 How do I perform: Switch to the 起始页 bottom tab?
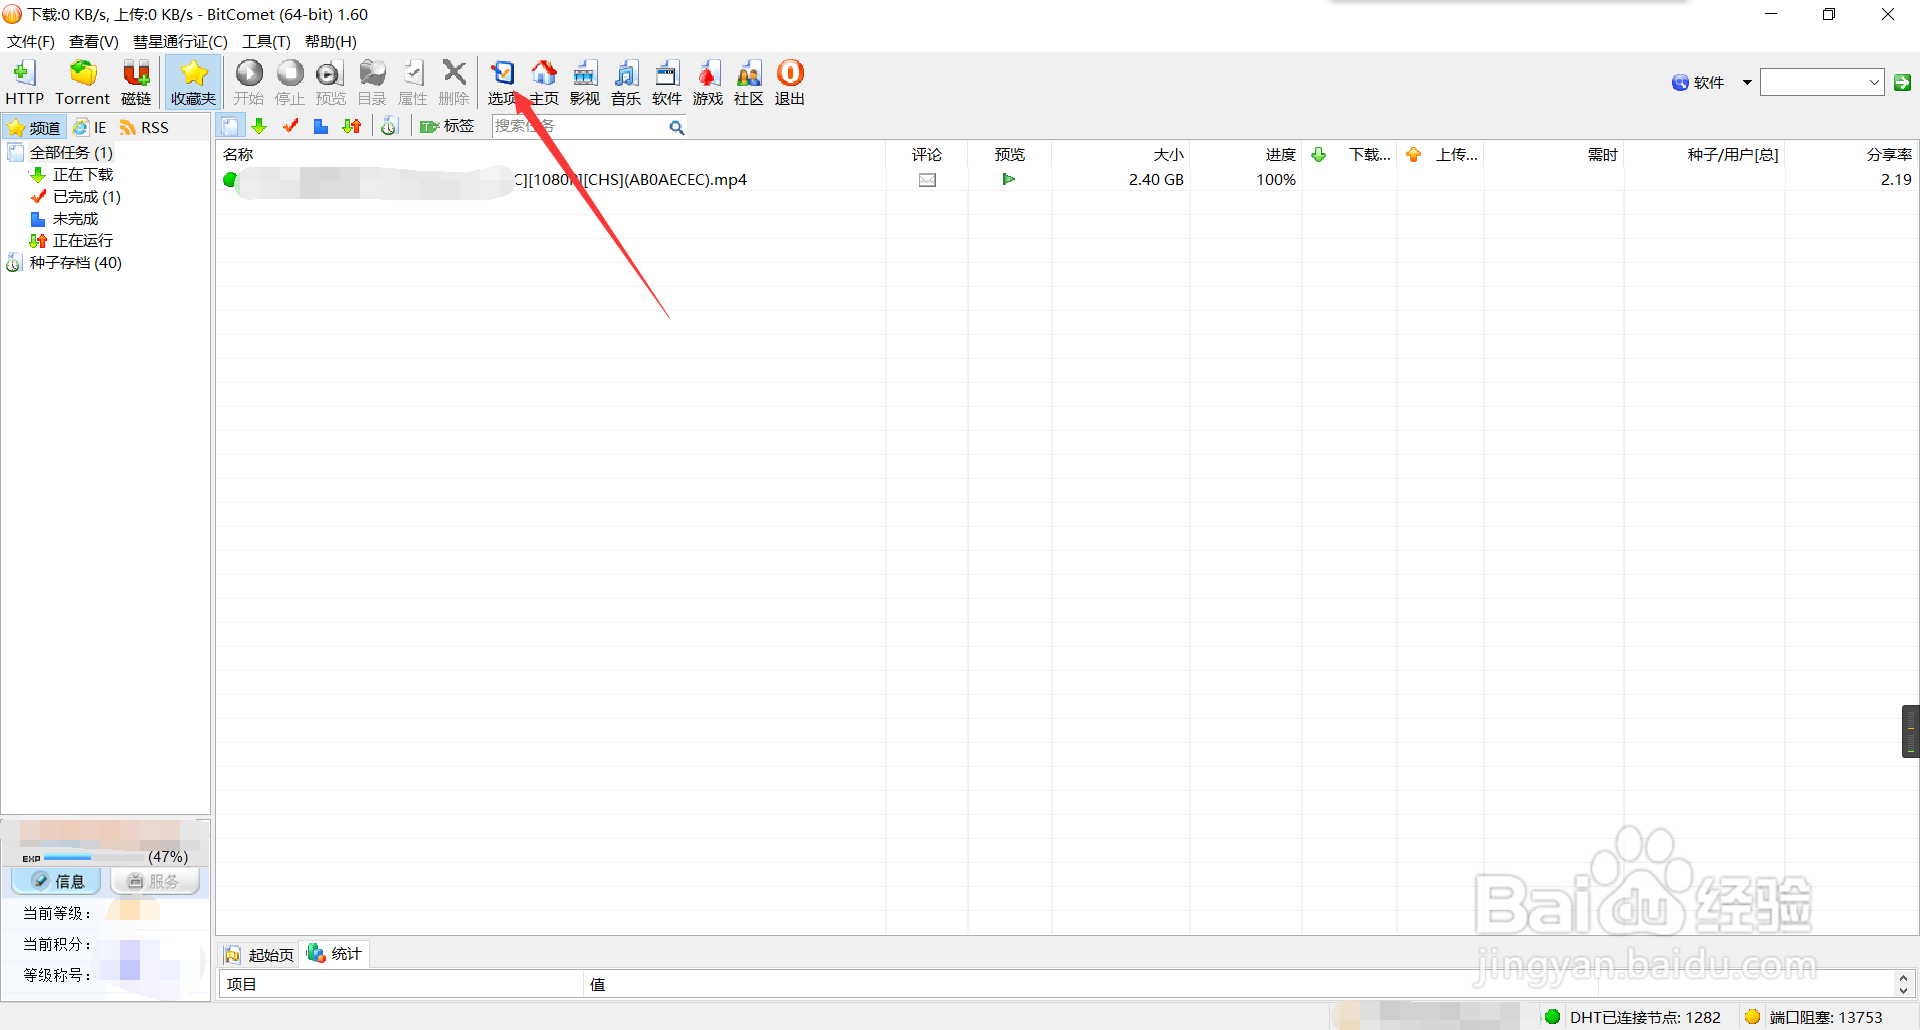[x=259, y=955]
